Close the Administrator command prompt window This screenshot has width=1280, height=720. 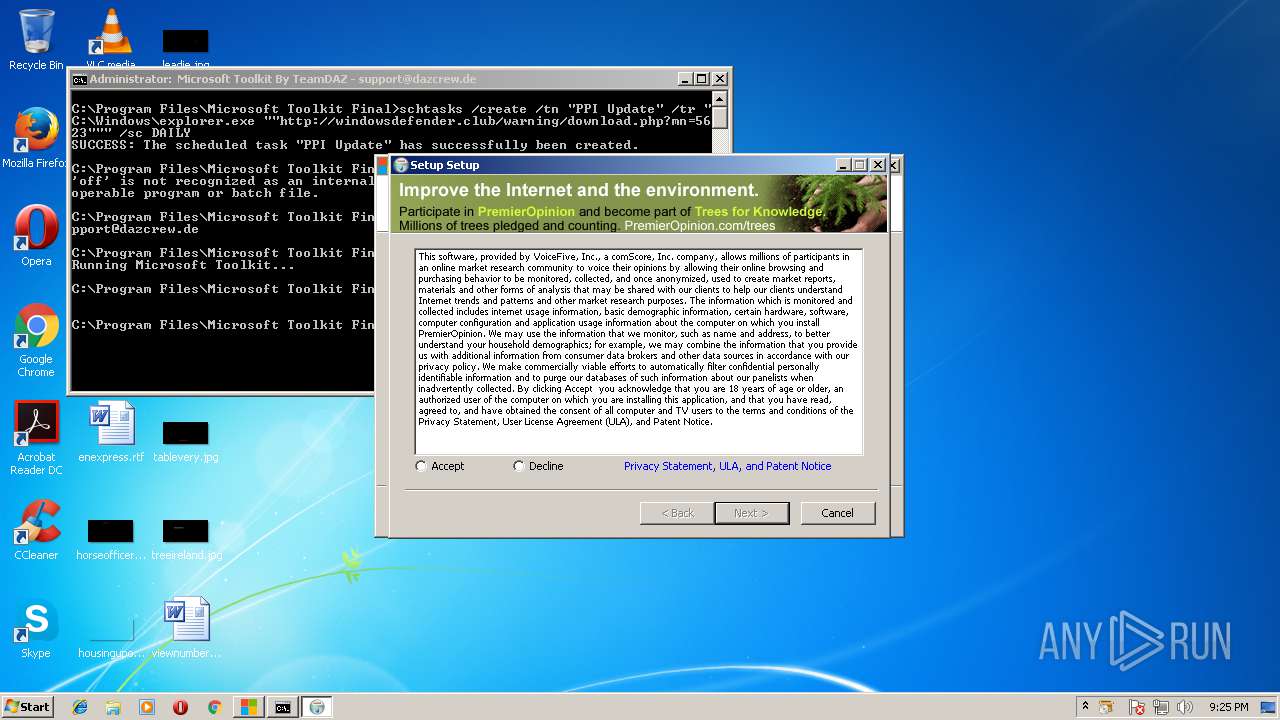click(x=720, y=79)
